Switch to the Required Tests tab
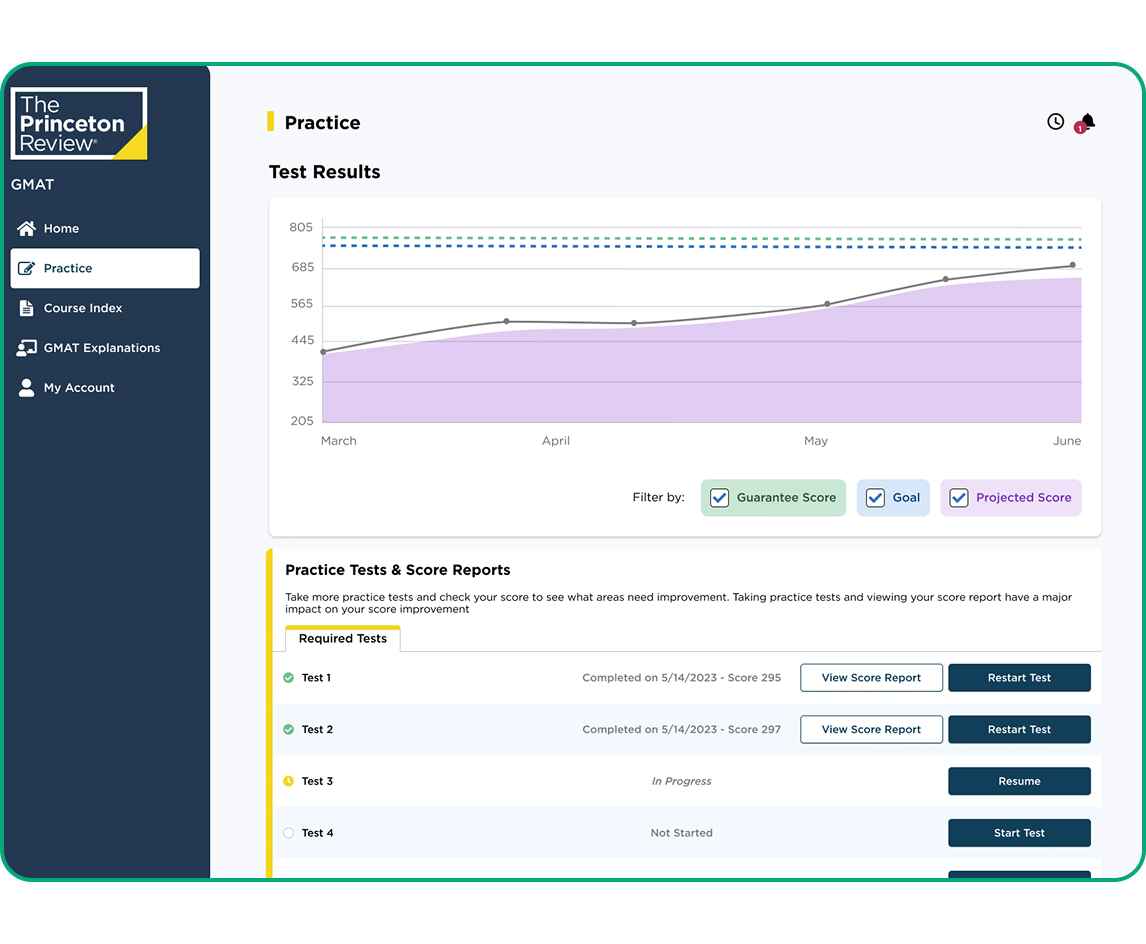The width and height of the screenshot is (1146, 944). [x=342, y=639]
